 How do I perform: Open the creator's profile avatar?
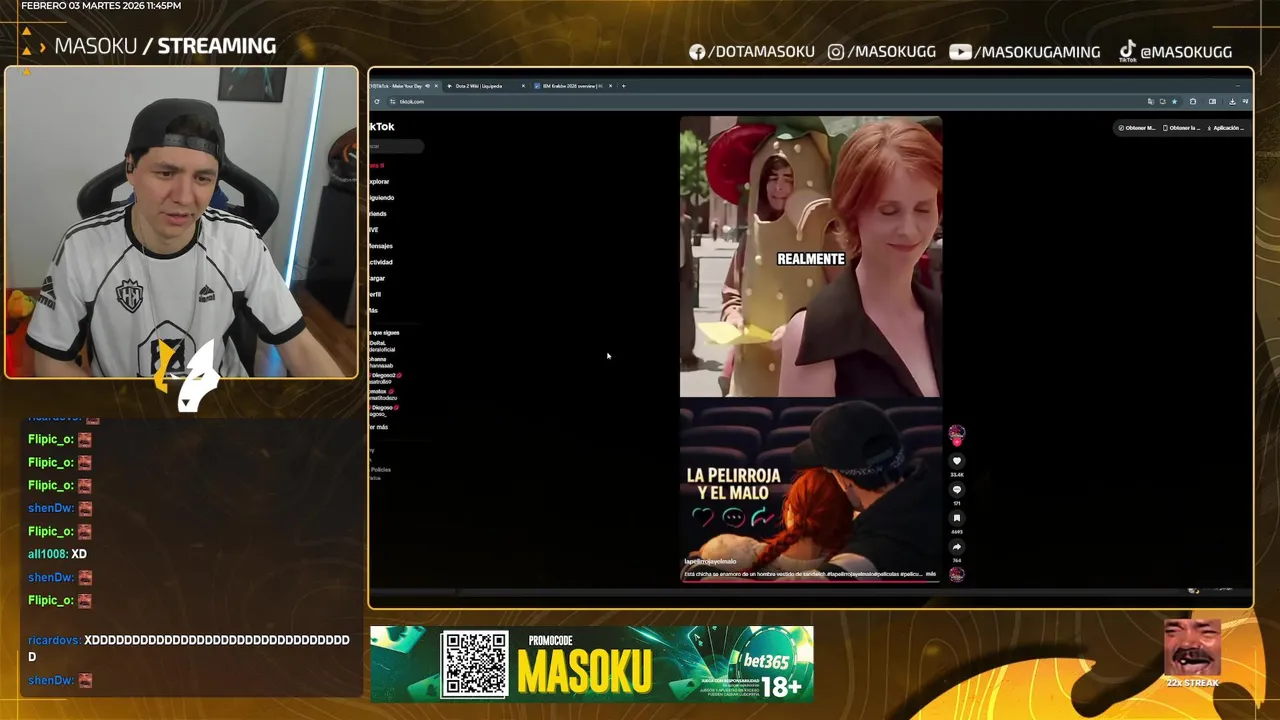coord(957,433)
